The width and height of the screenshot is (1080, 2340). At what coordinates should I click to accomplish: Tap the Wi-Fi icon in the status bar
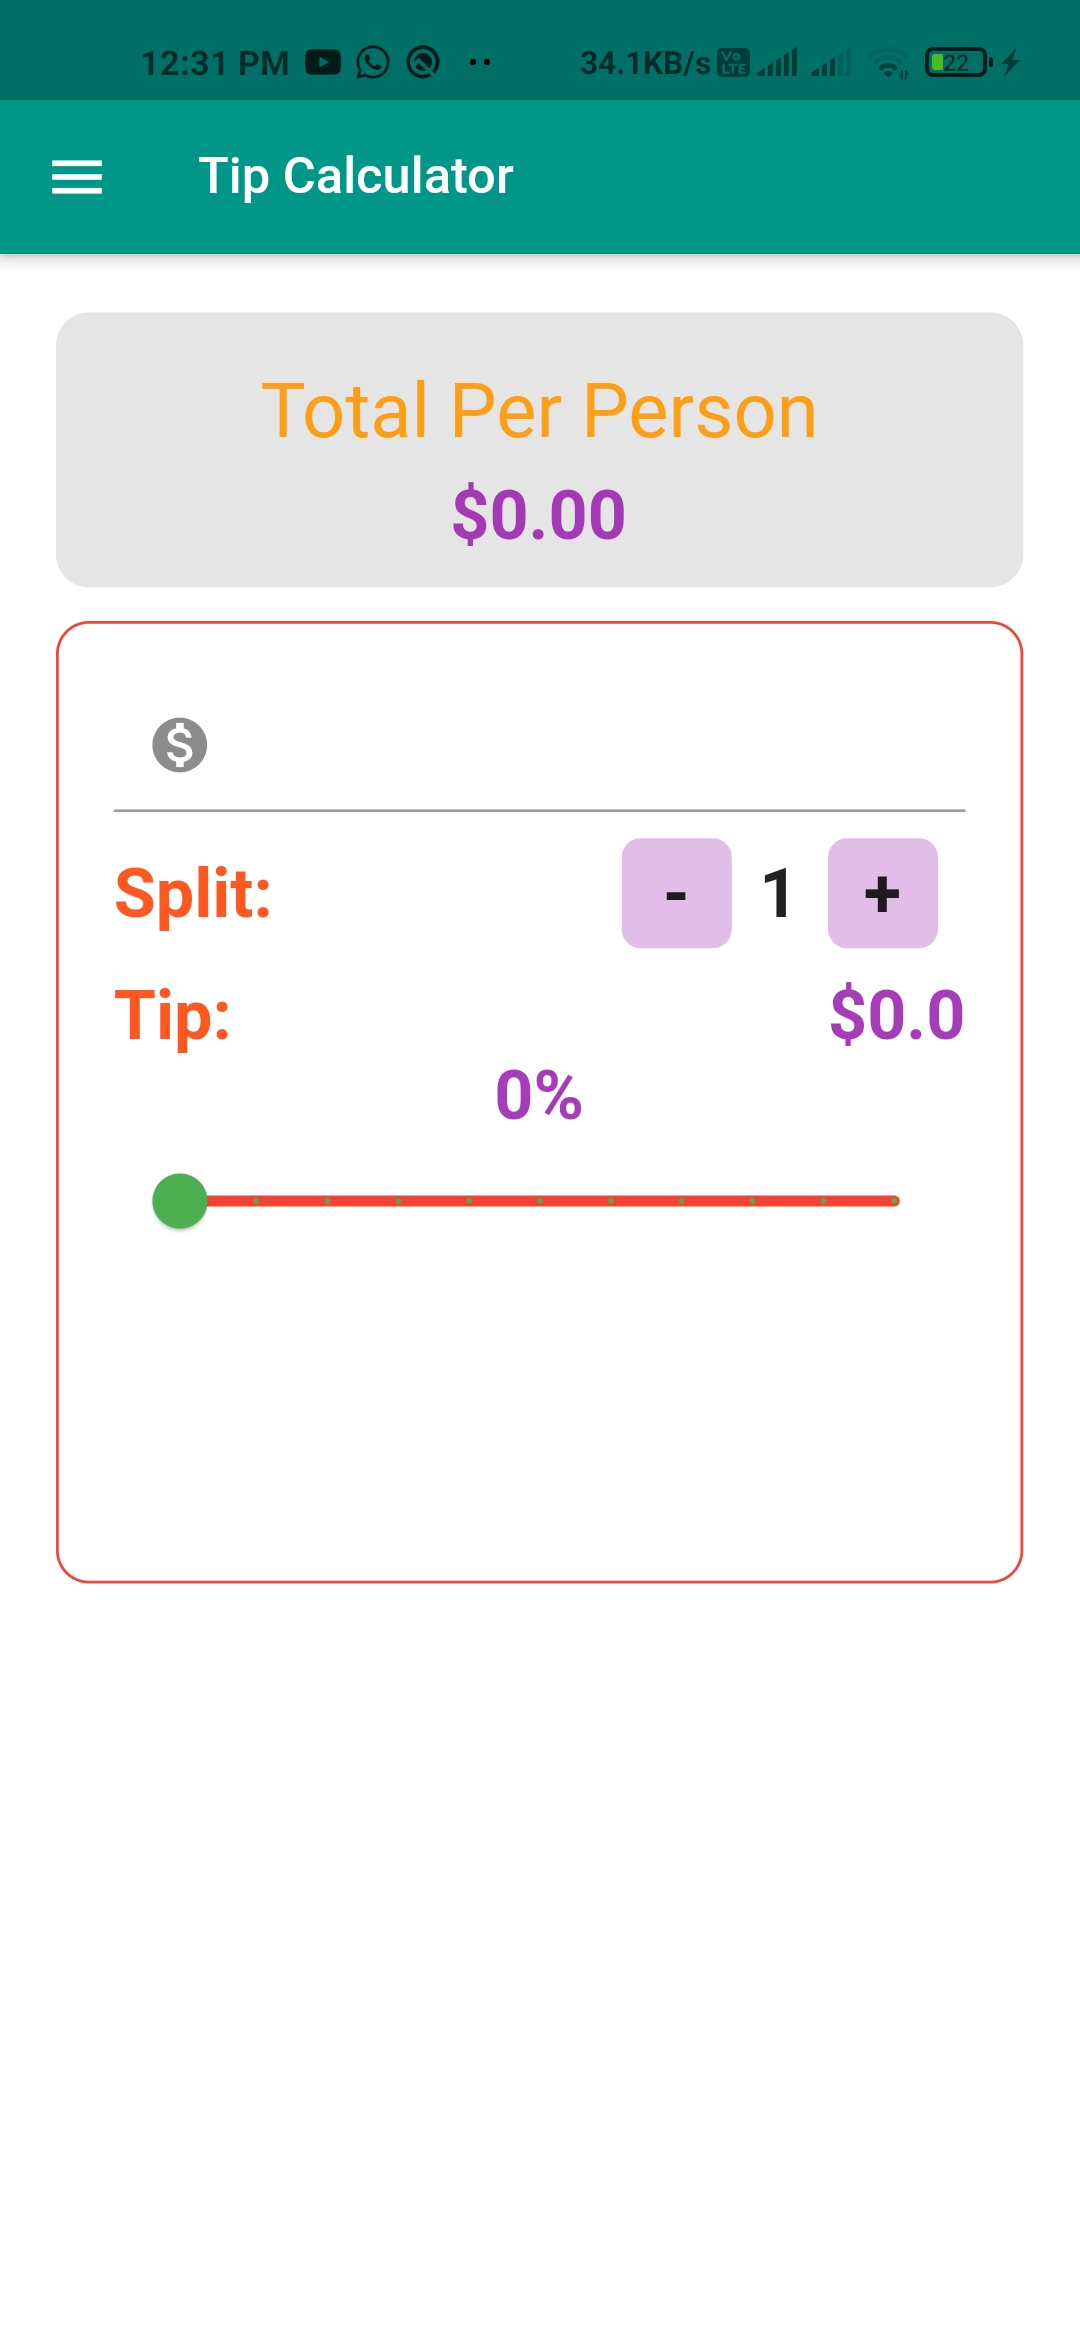[x=888, y=62]
